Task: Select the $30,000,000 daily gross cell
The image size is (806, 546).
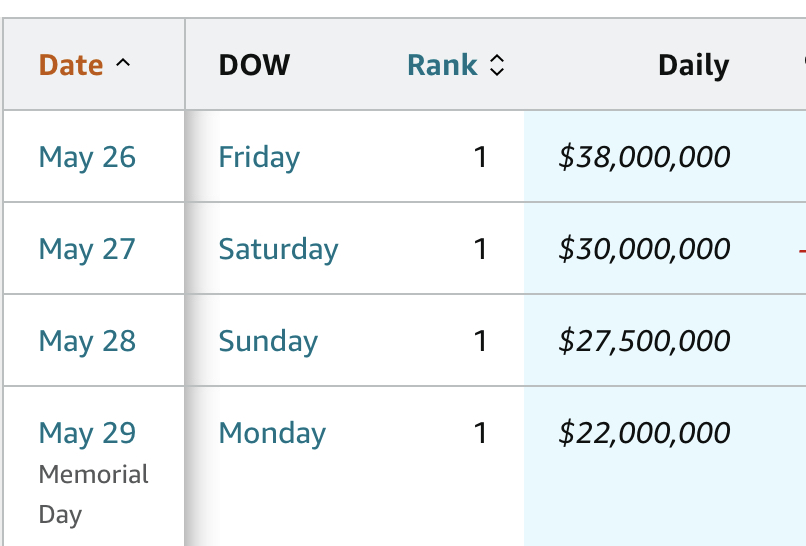Action: 644,249
